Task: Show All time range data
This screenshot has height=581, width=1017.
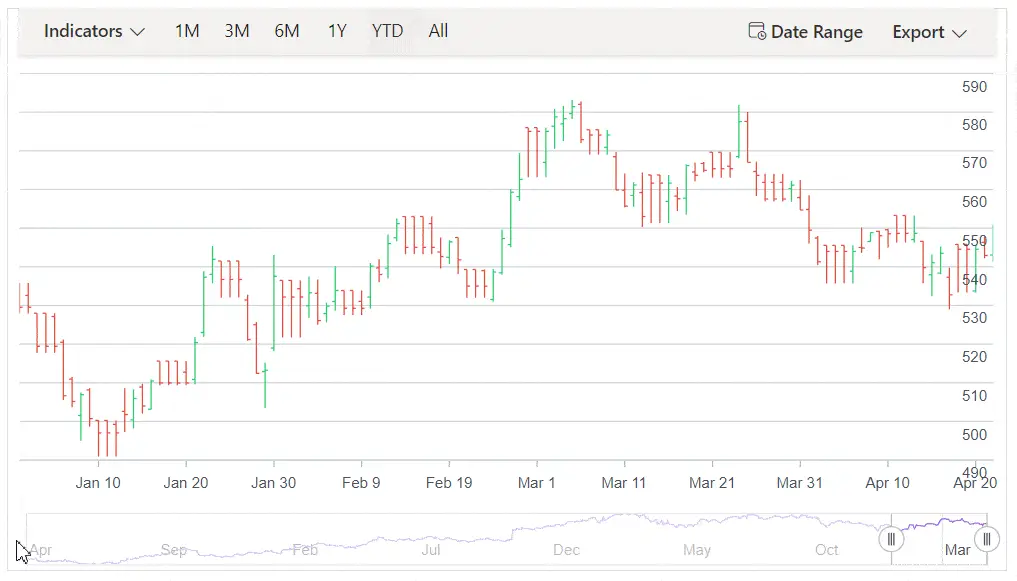Action: [x=438, y=31]
